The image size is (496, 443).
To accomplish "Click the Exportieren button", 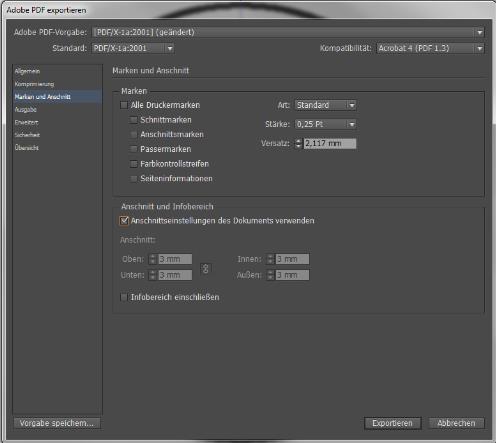I will (x=392, y=423).
